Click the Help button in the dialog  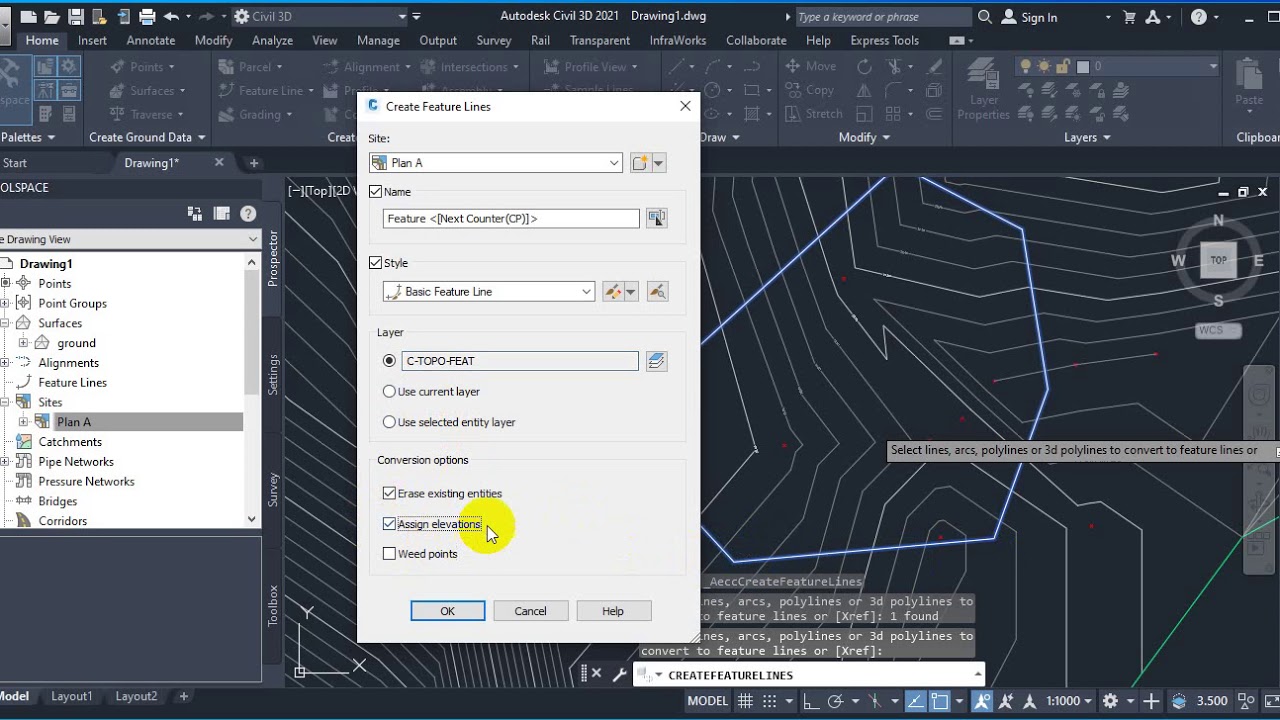pos(613,611)
